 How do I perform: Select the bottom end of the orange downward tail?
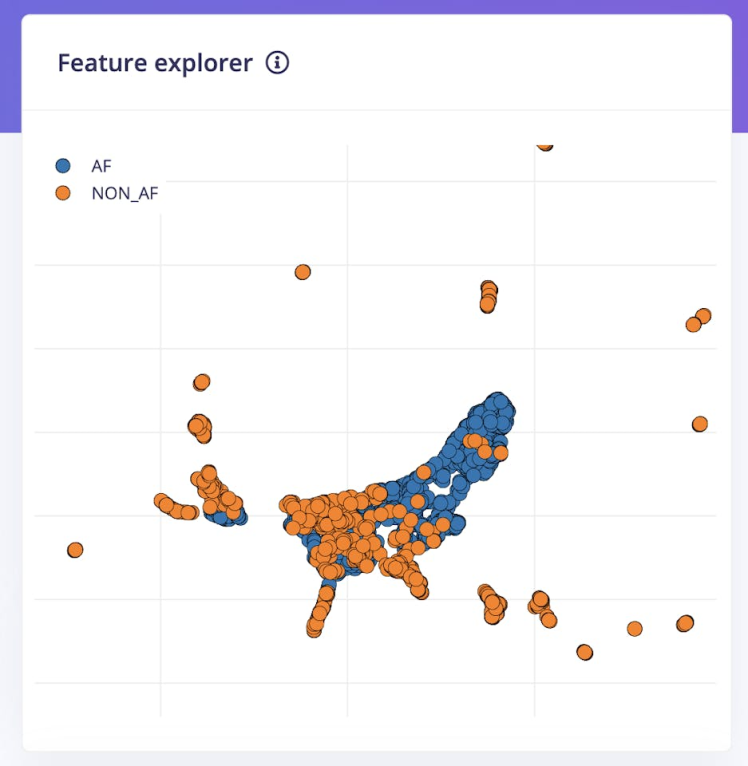pos(315,630)
